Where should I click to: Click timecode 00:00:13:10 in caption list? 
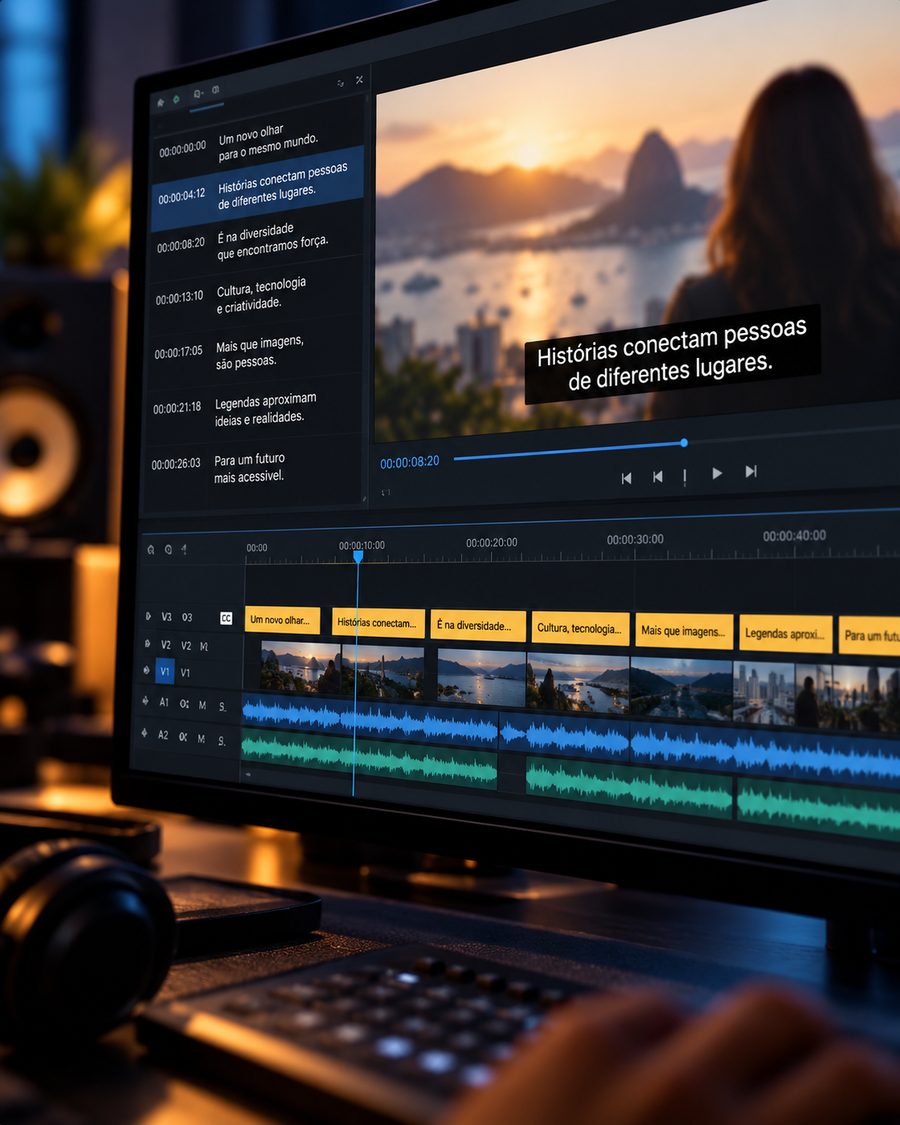point(179,298)
